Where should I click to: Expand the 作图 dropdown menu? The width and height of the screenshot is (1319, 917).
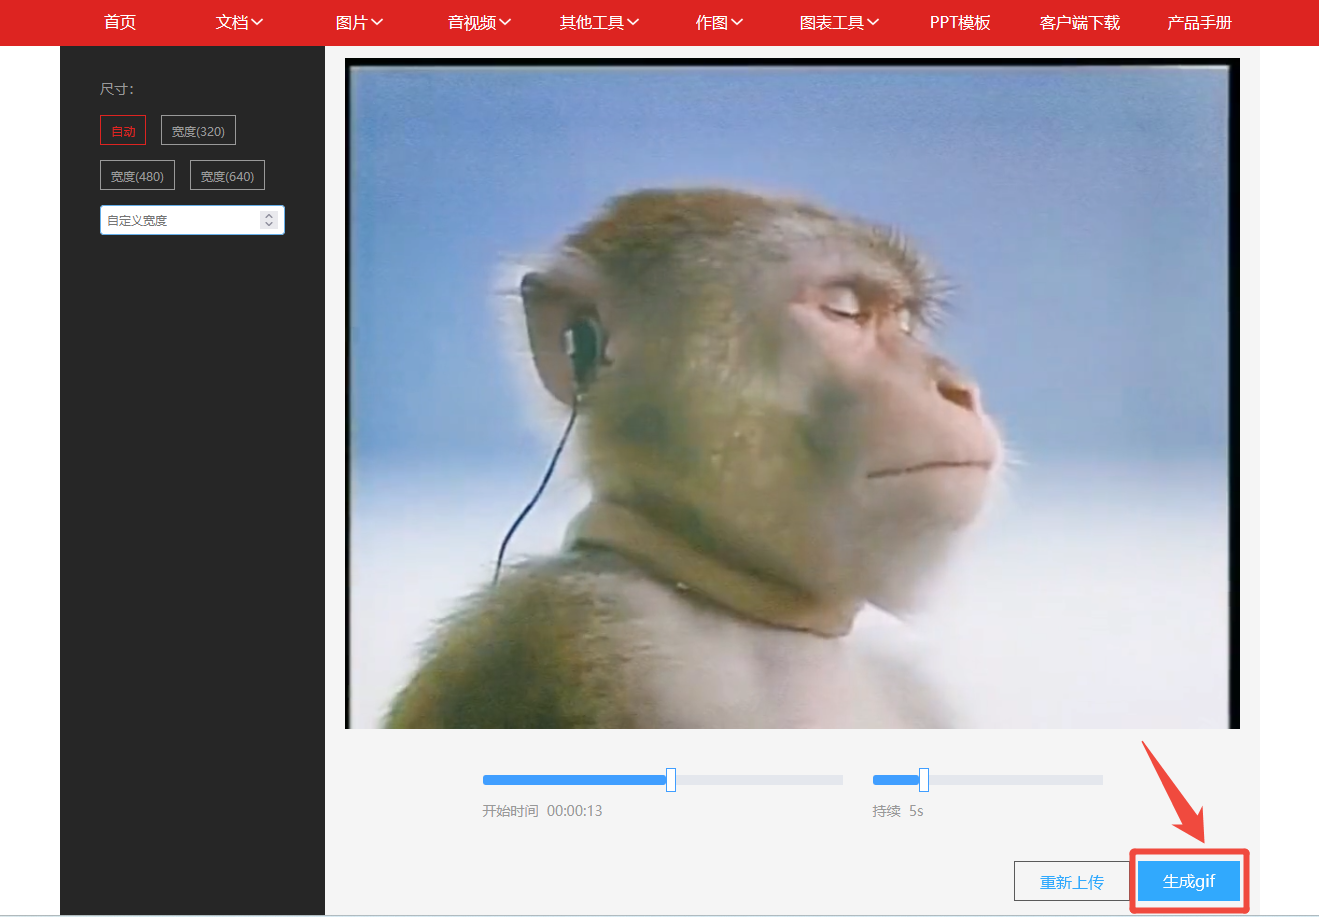(719, 22)
